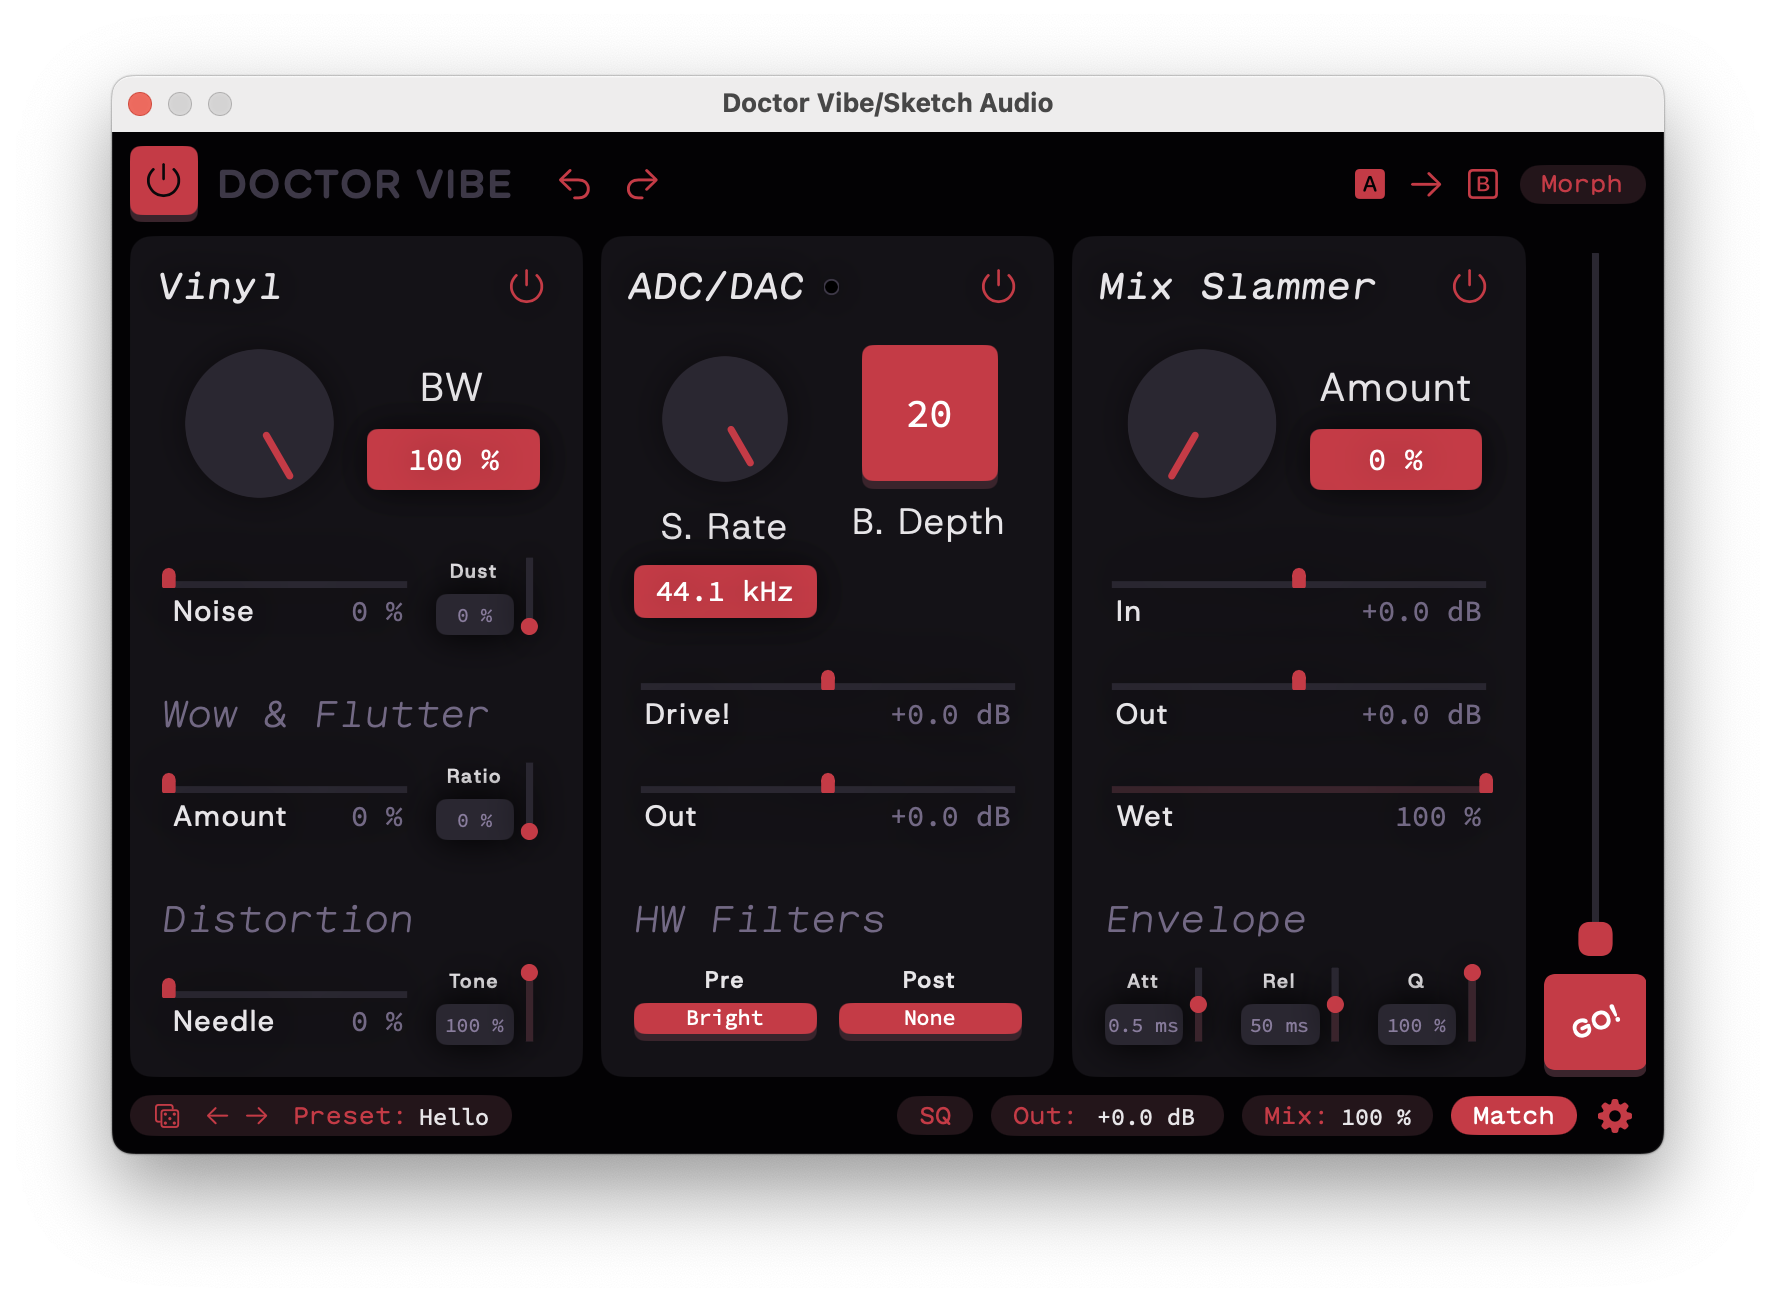Disable the ADC/DAC section power
The height and width of the screenshot is (1302, 1776).
tap(997, 287)
